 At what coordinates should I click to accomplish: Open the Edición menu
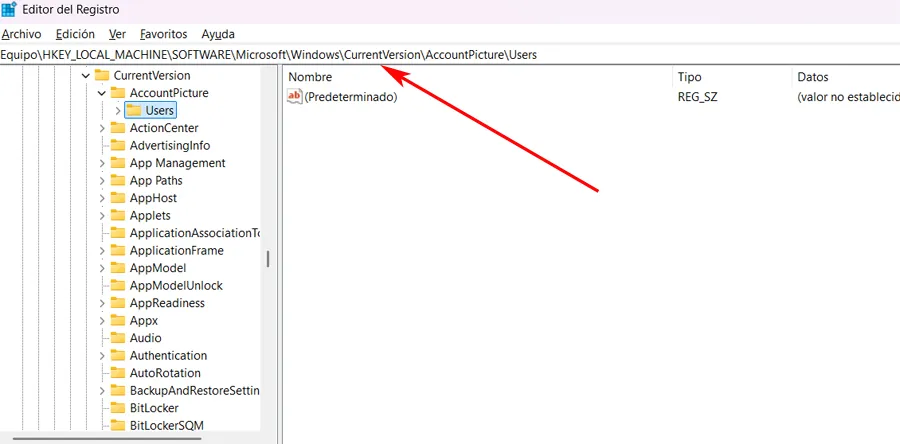click(75, 34)
